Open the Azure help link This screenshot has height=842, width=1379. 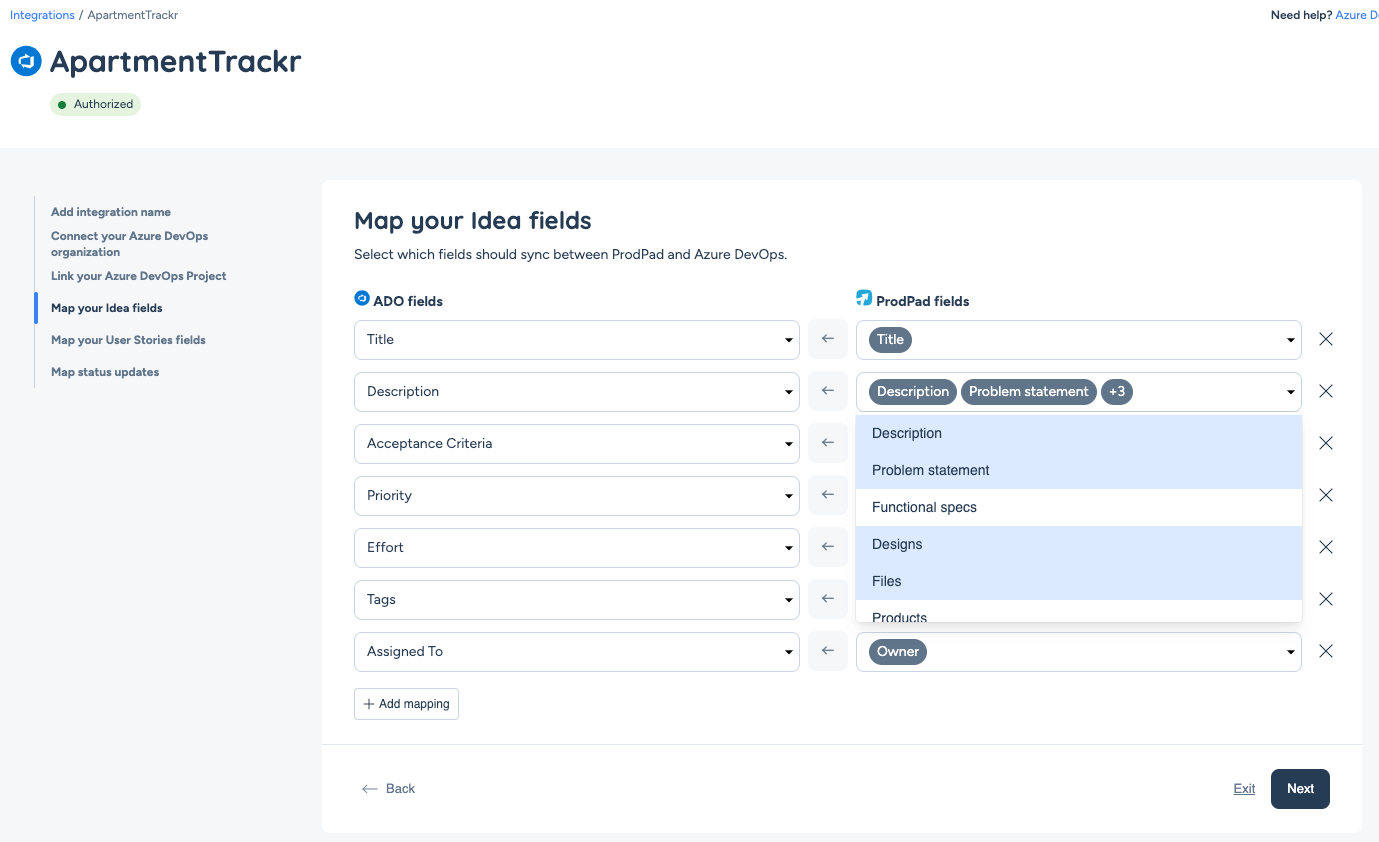[x=1358, y=15]
